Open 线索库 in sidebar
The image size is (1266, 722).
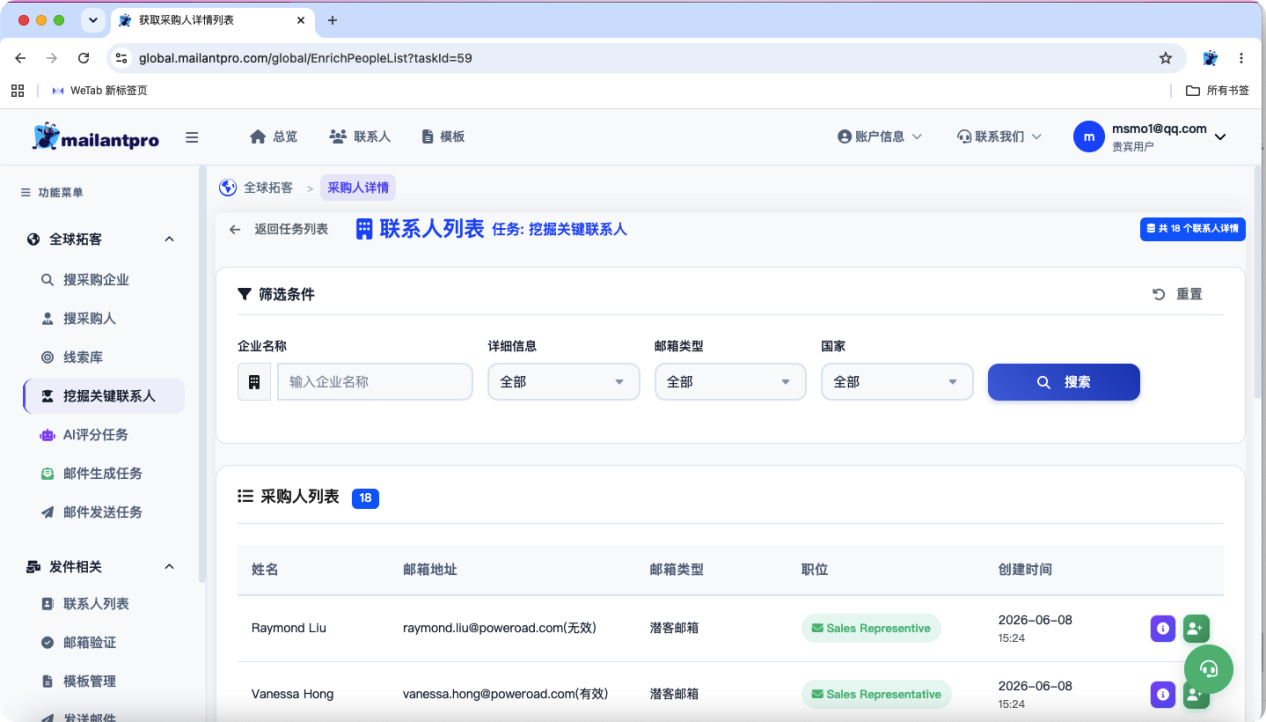83,357
